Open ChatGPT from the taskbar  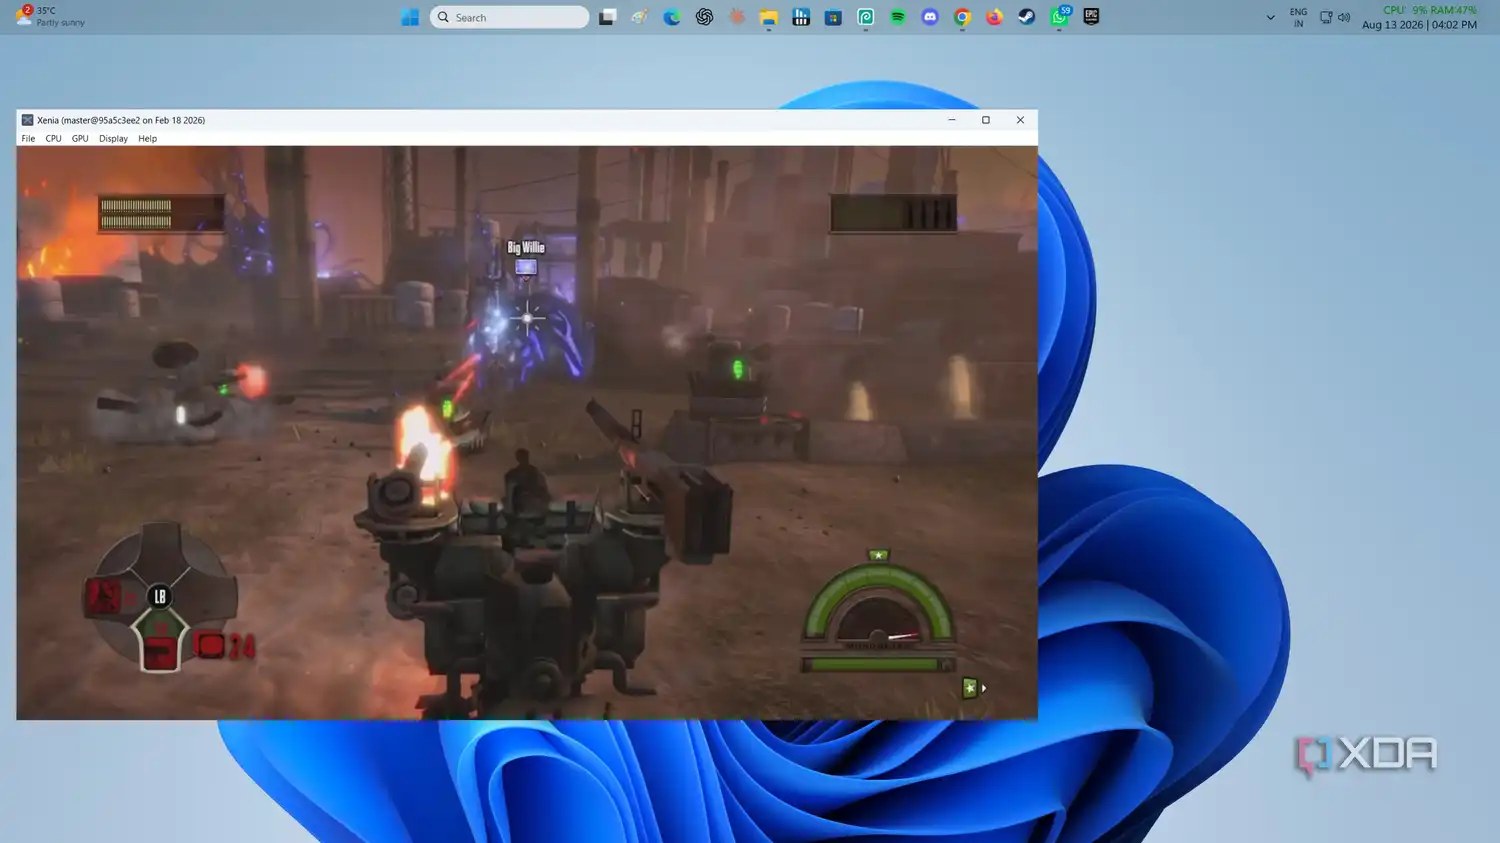click(704, 17)
